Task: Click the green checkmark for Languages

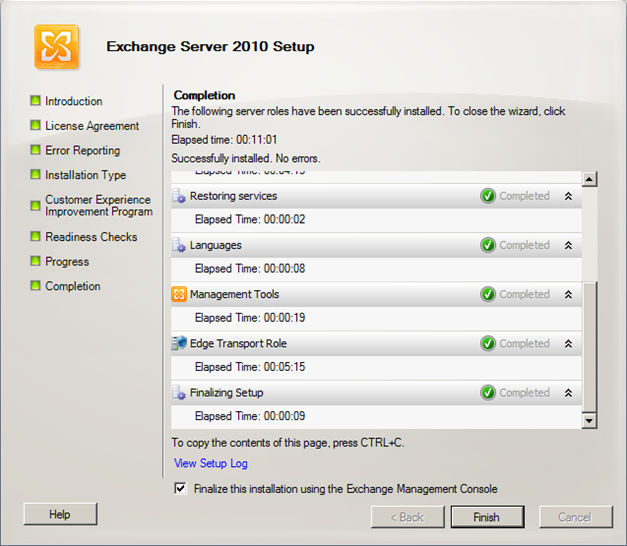Action: pyautogui.click(x=488, y=245)
